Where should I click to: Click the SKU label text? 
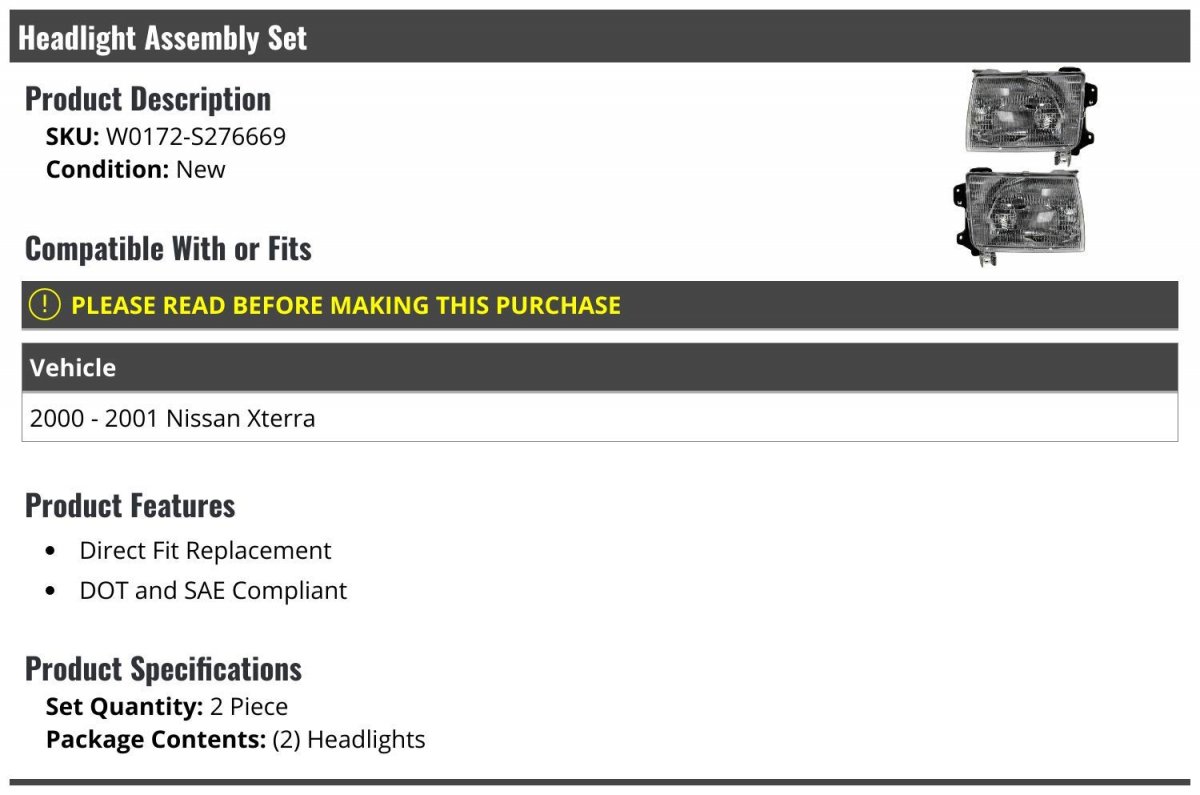click(73, 136)
